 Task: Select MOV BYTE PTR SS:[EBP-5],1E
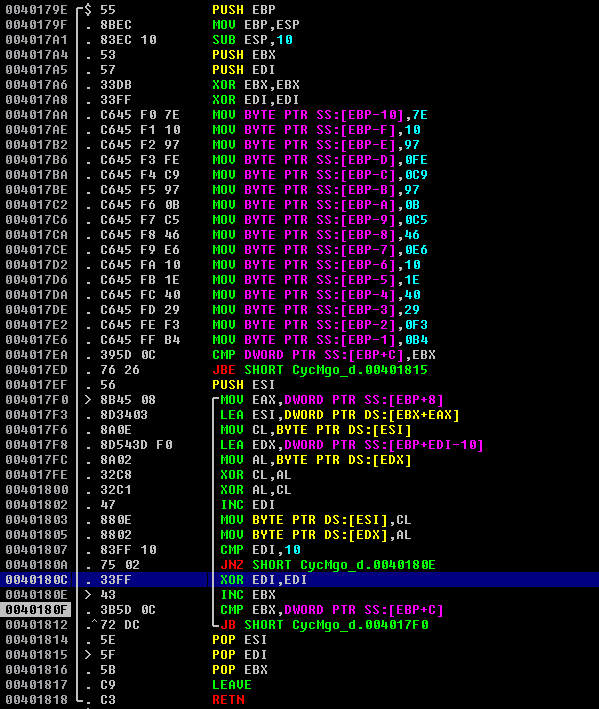316,279
